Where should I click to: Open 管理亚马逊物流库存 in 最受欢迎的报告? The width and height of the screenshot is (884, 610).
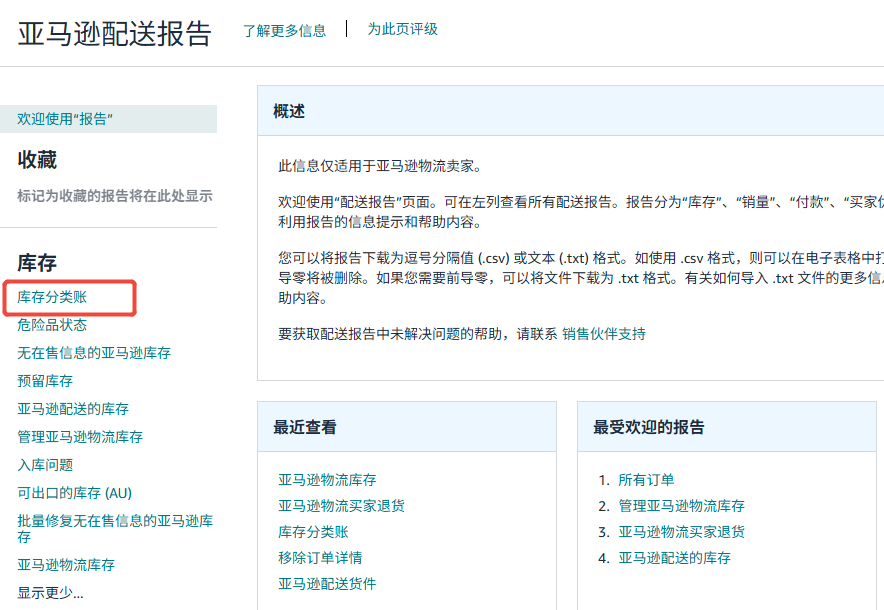681,506
